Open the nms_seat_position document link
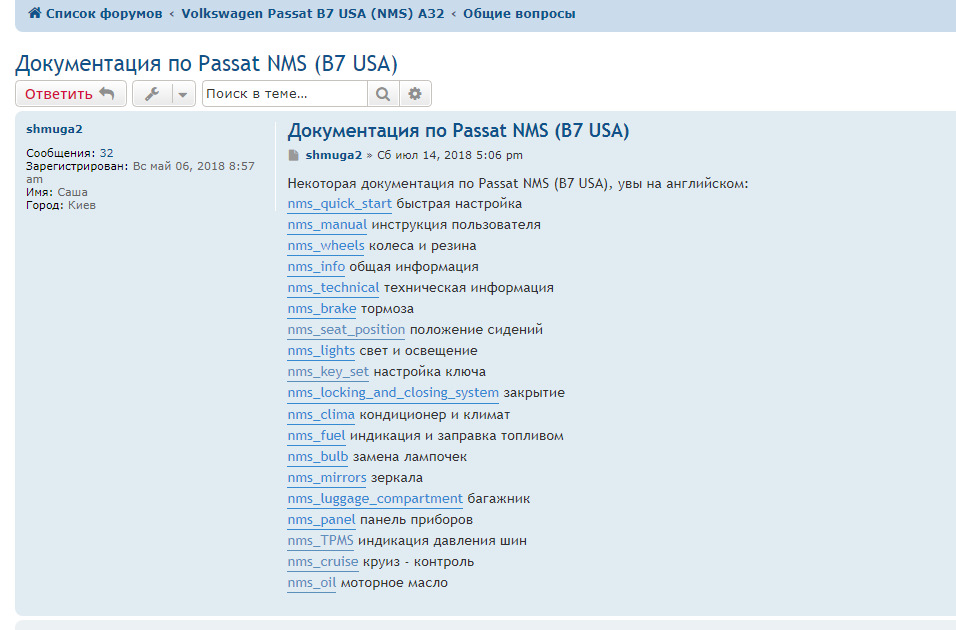This screenshot has height=630, width=956. pyautogui.click(x=346, y=330)
